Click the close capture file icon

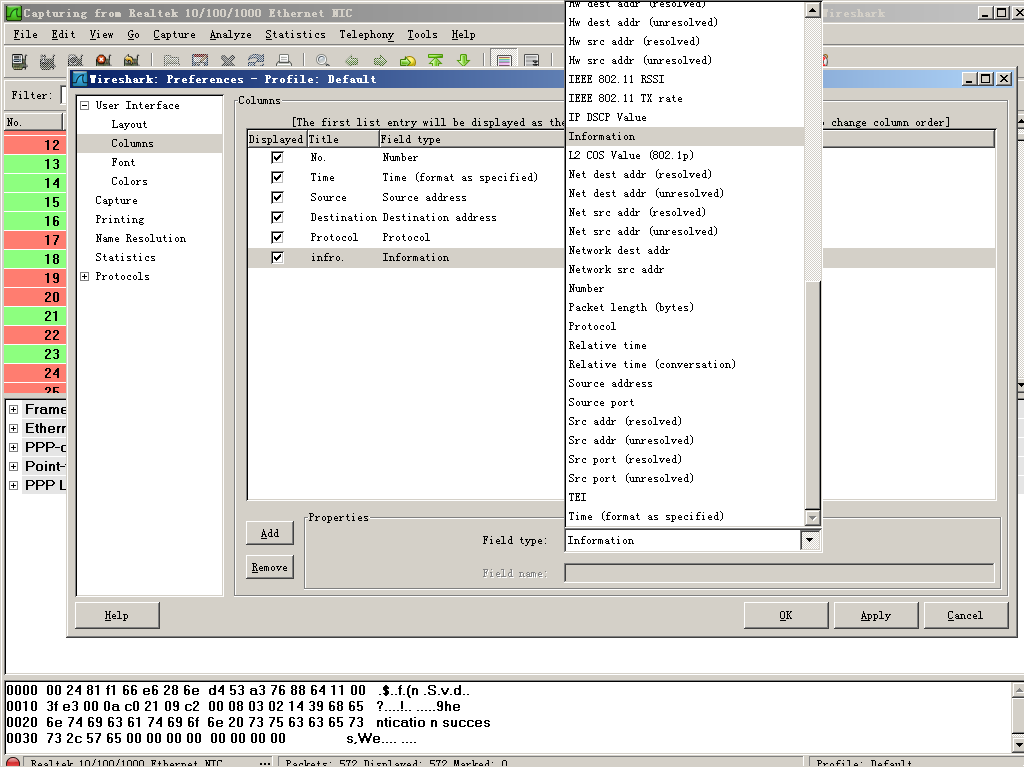[x=227, y=61]
